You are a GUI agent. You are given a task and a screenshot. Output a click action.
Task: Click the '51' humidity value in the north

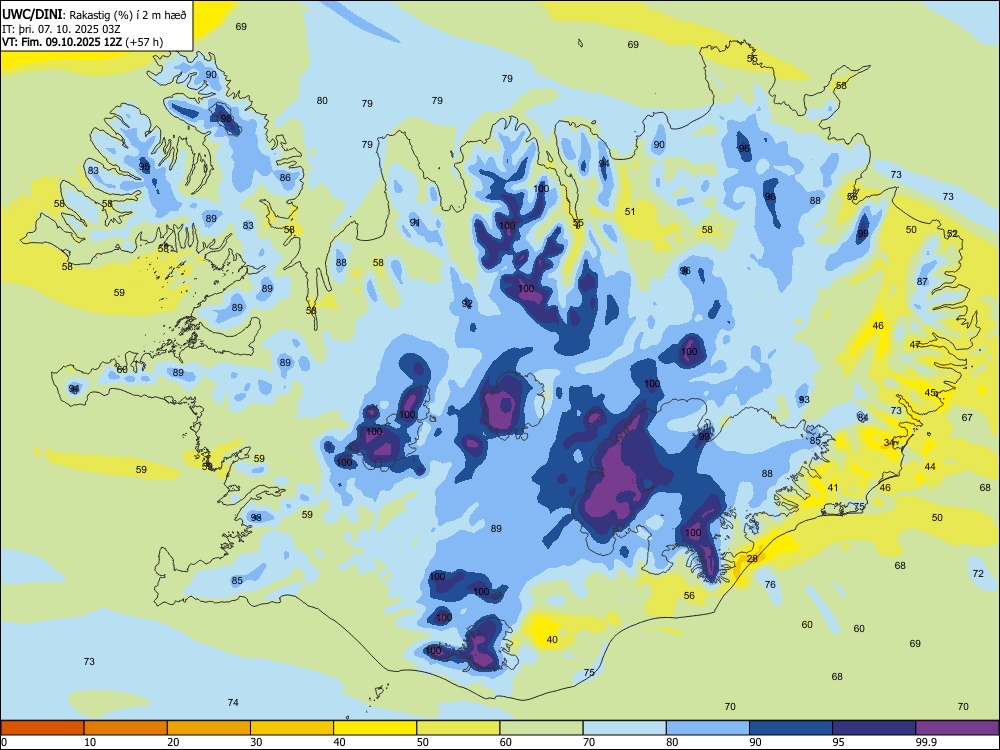[630, 212]
